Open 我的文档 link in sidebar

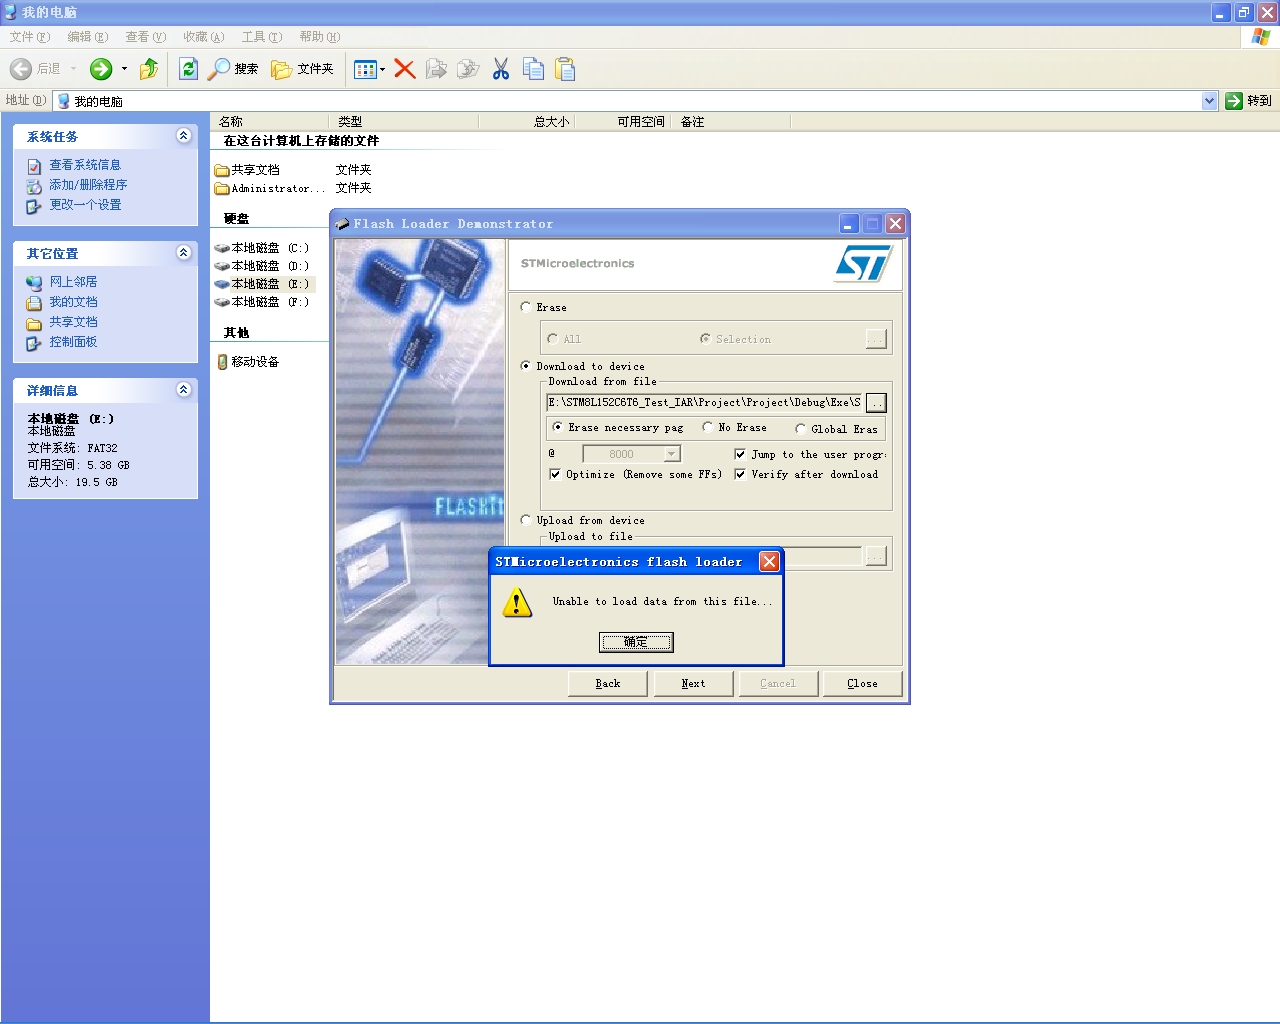pyautogui.click(x=73, y=302)
